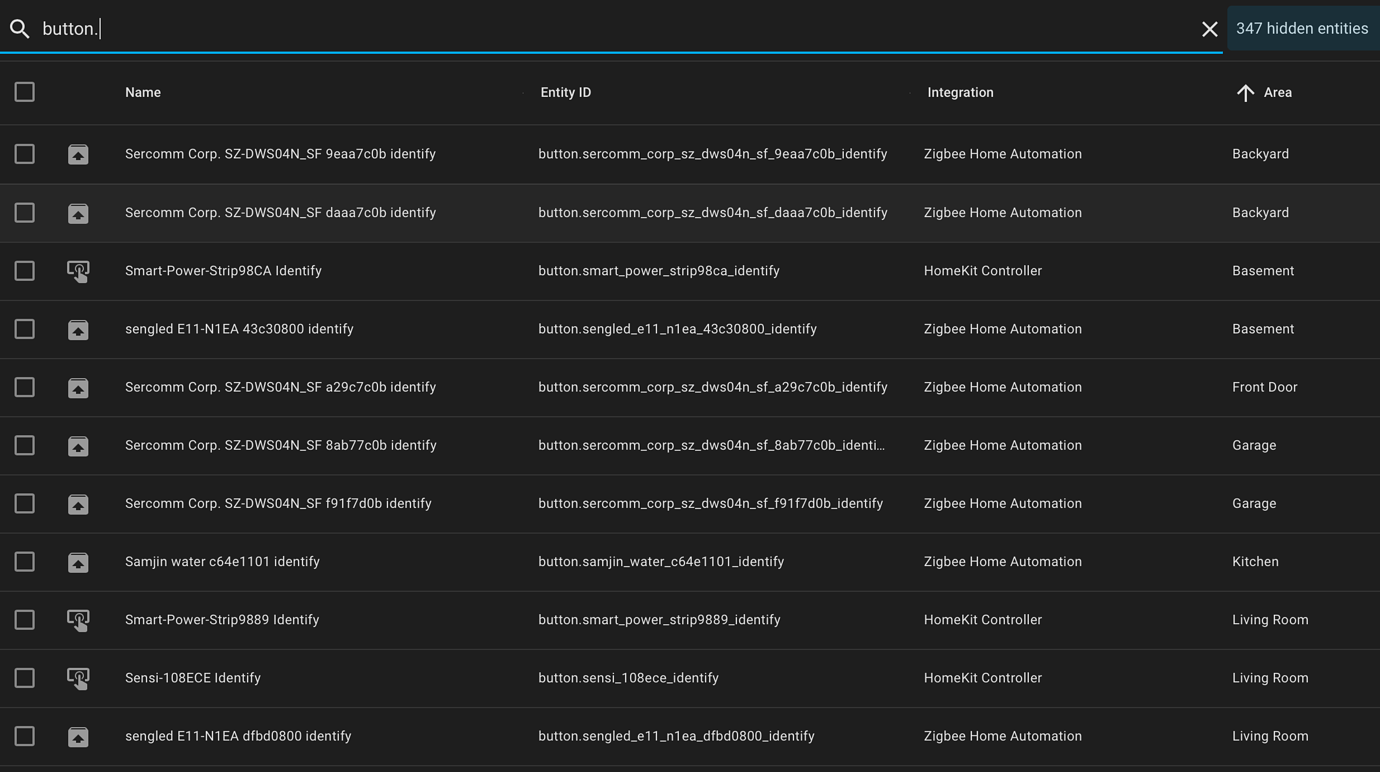
Task: Click the Area sort arrow
Action: click(x=1244, y=92)
